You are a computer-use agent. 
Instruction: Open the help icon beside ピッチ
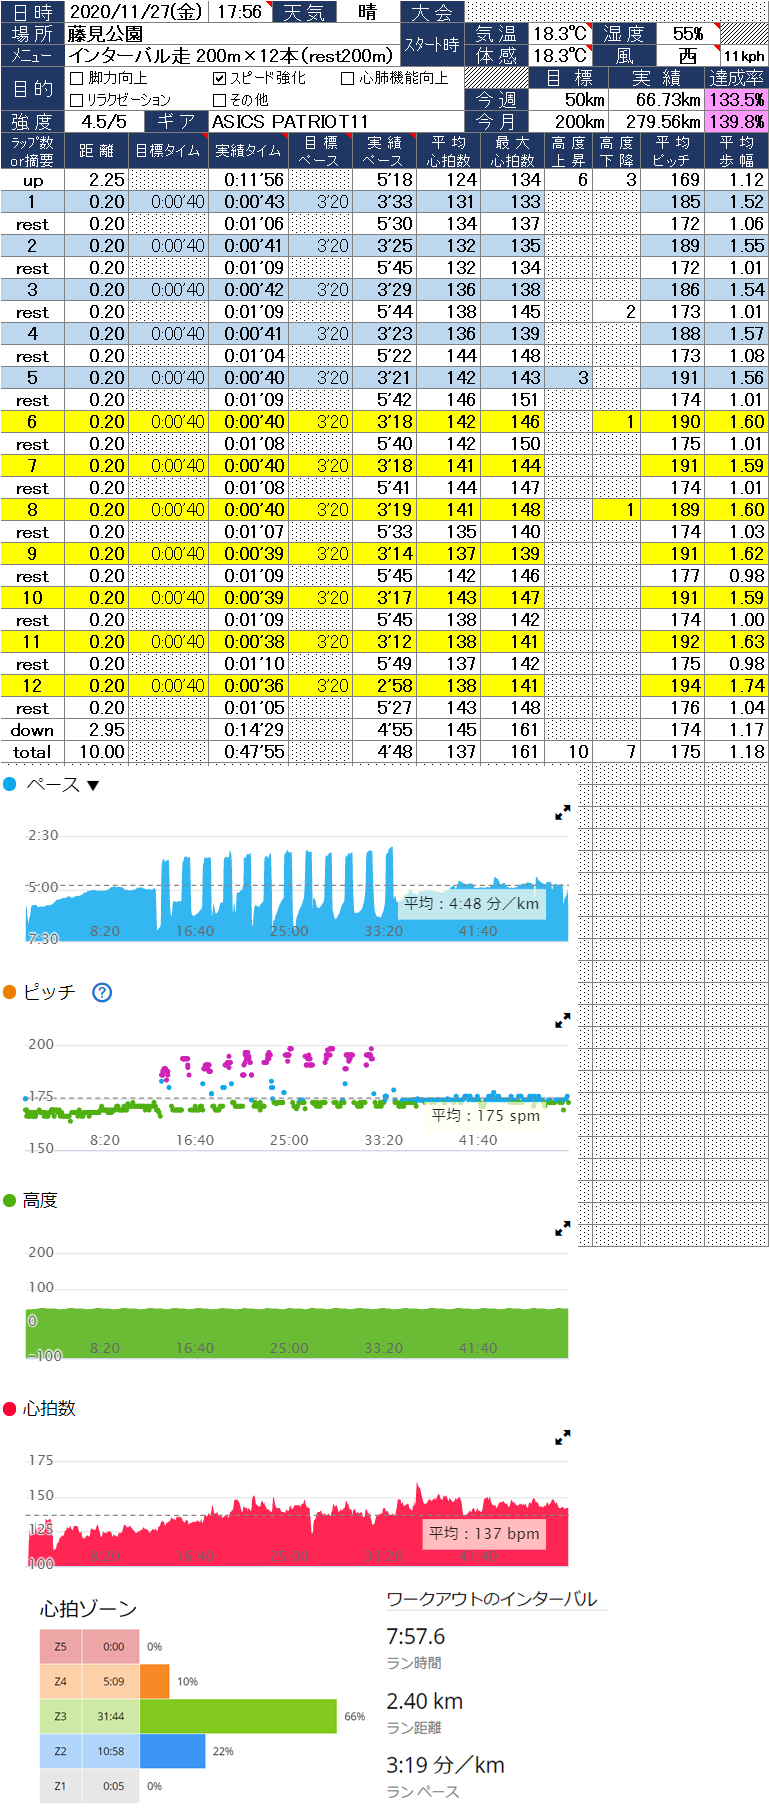click(102, 992)
